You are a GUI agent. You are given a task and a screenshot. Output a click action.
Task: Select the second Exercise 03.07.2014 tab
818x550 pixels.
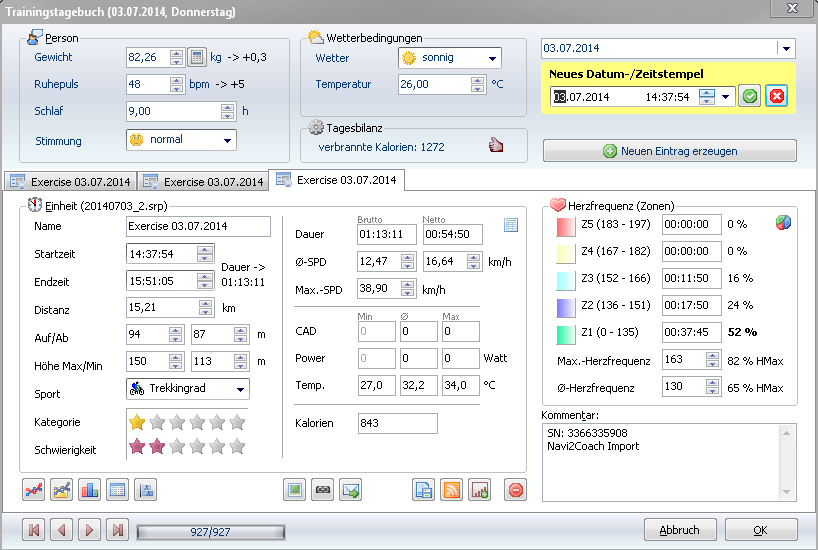pos(203,182)
